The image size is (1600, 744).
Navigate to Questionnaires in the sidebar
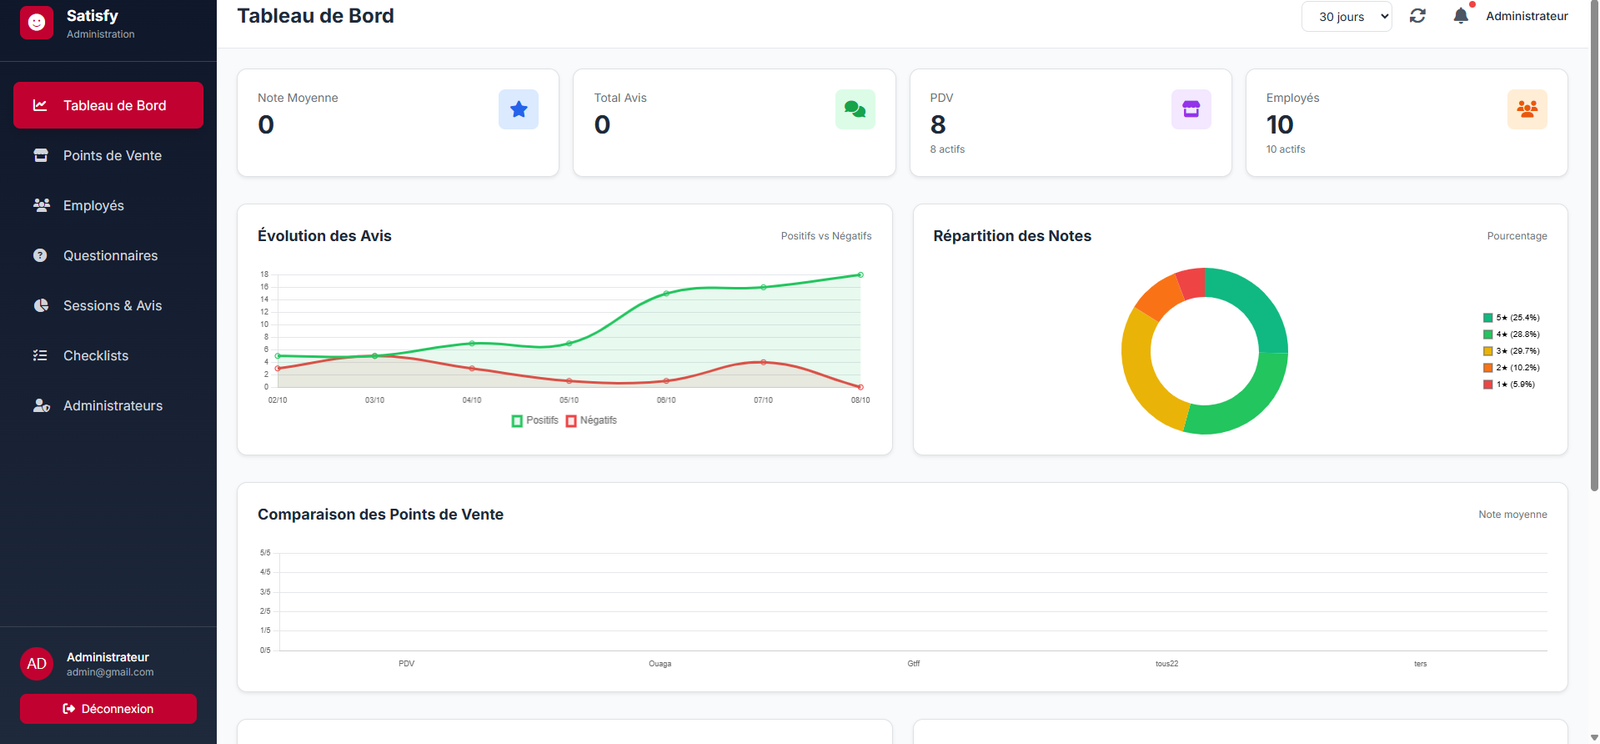click(108, 255)
